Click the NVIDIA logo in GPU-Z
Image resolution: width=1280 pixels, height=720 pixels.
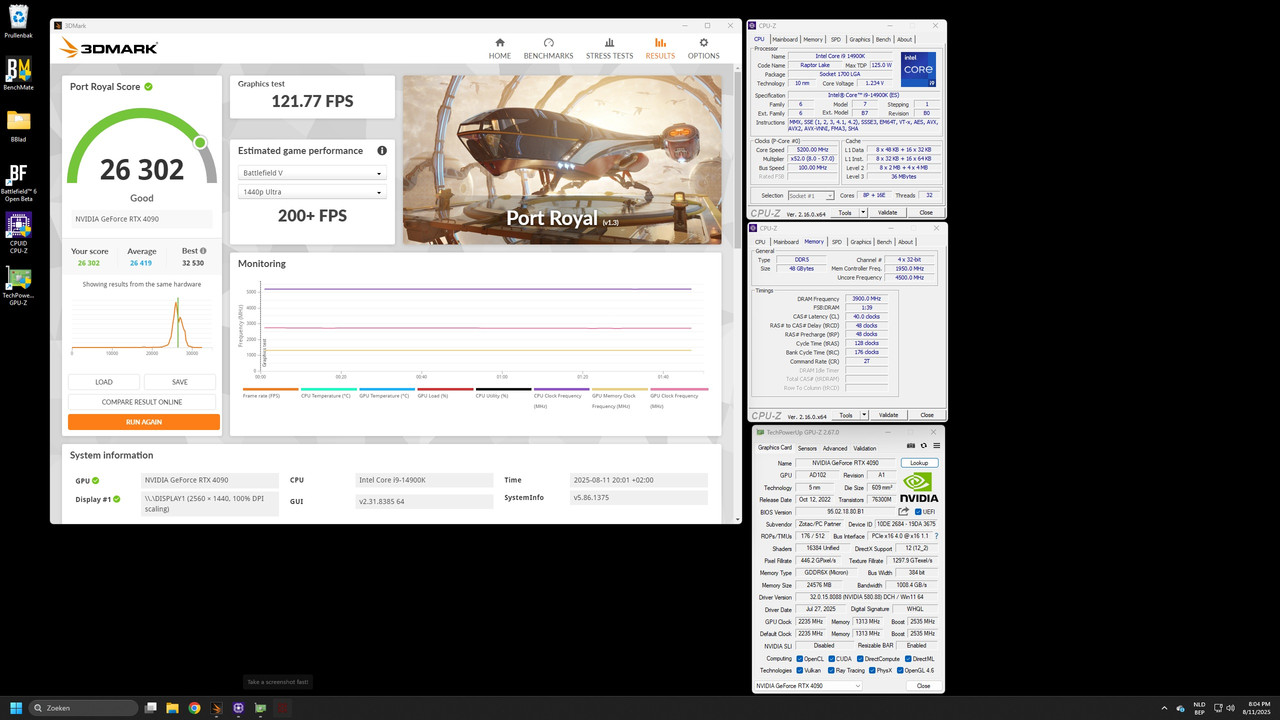click(919, 487)
